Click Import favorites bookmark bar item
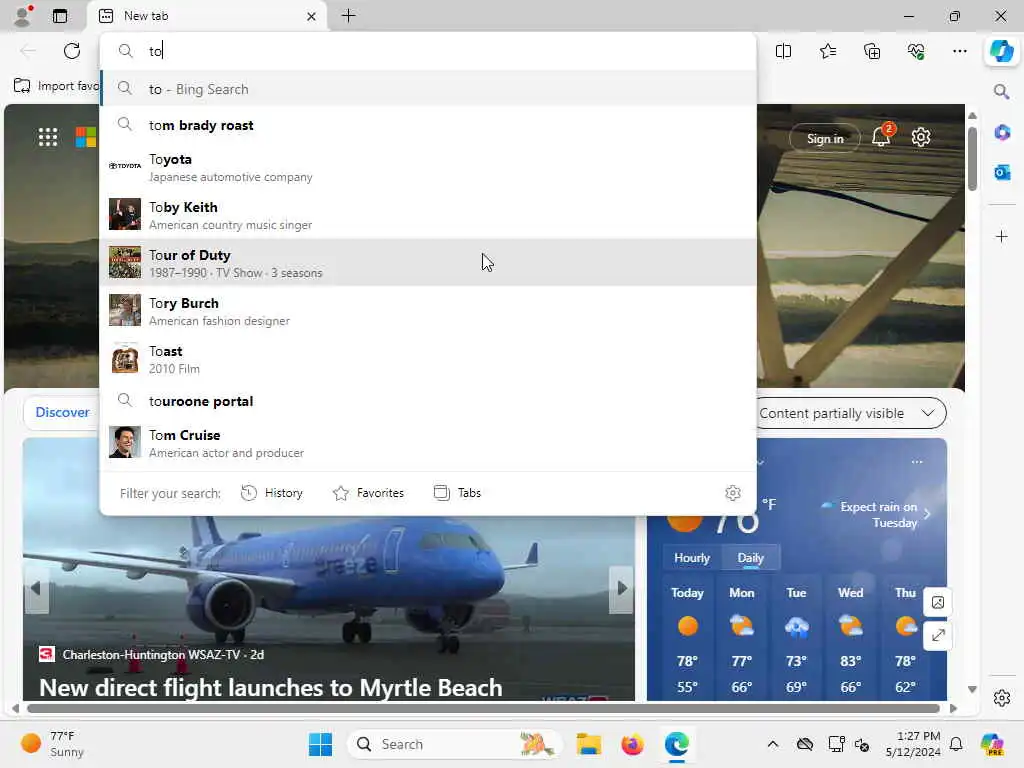Image resolution: width=1024 pixels, height=768 pixels. click(x=56, y=86)
